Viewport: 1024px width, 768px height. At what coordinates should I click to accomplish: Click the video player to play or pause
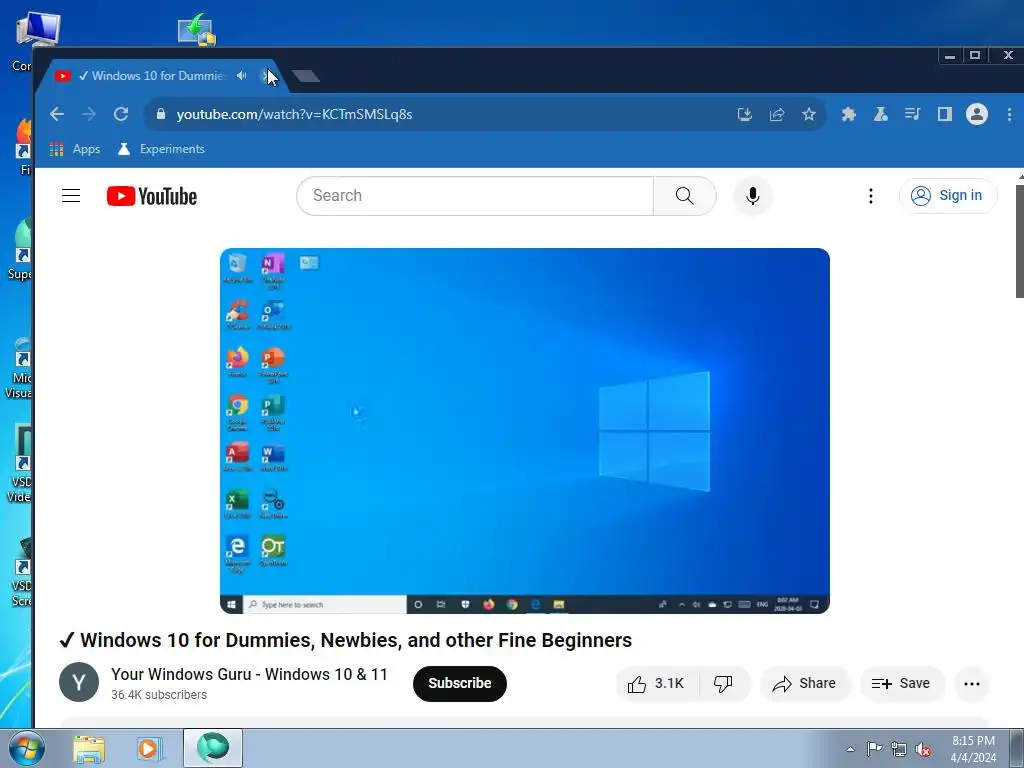coord(524,430)
